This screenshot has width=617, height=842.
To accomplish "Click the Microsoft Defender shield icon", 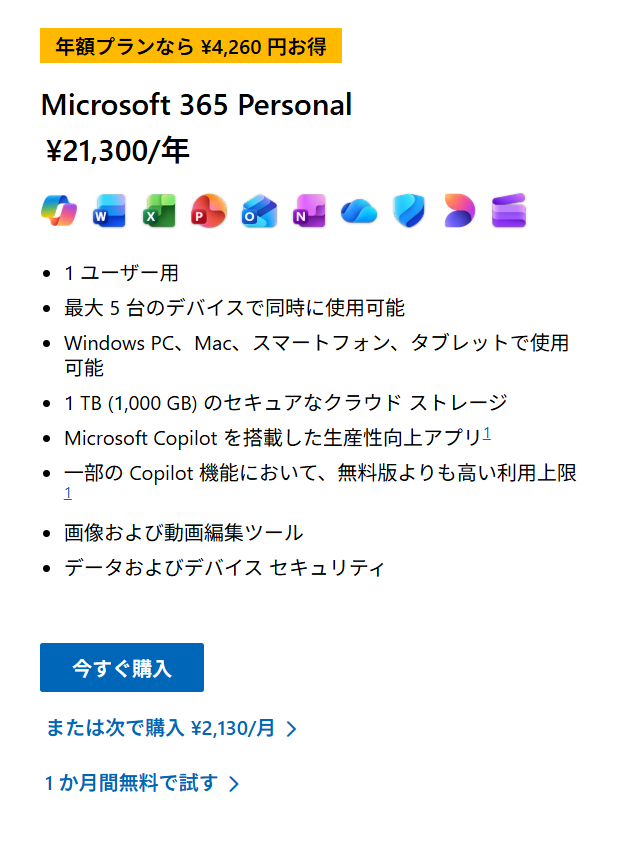I will (409, 211).
